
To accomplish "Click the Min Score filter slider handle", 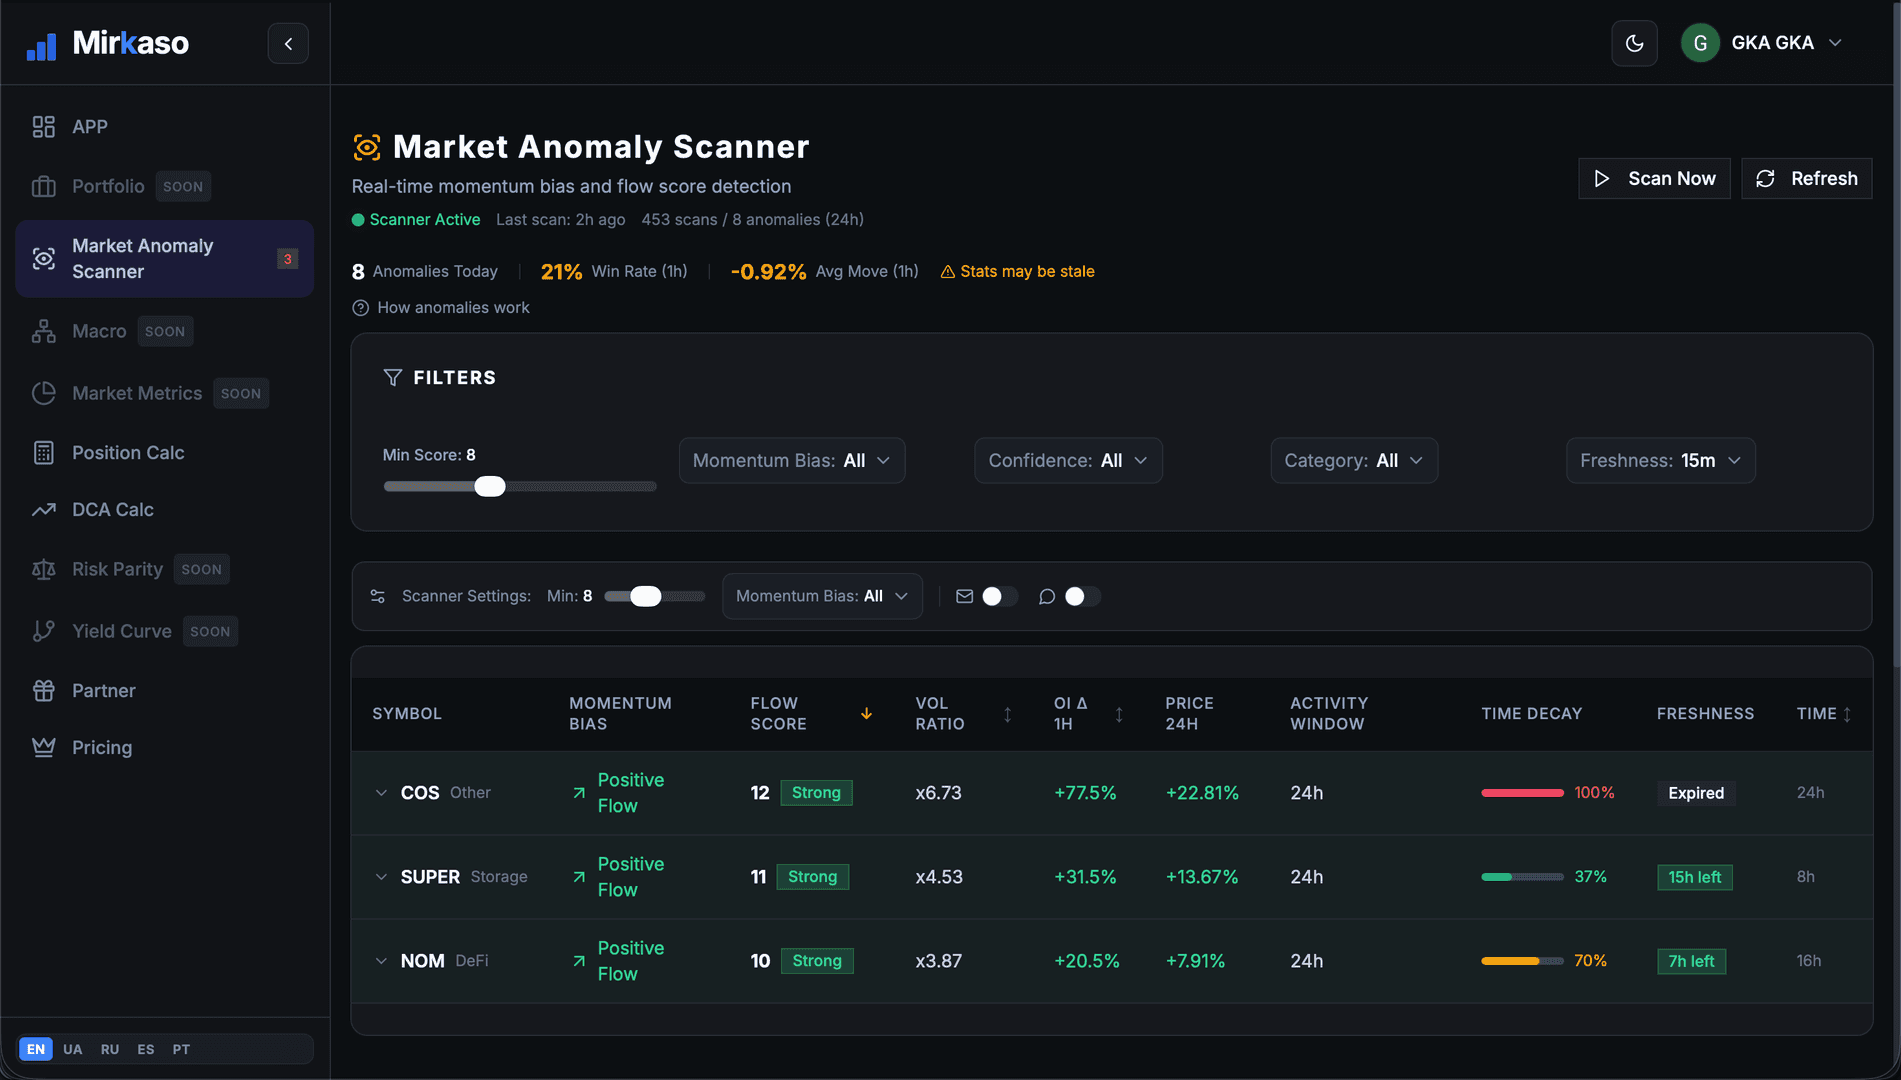I will 490,487.
